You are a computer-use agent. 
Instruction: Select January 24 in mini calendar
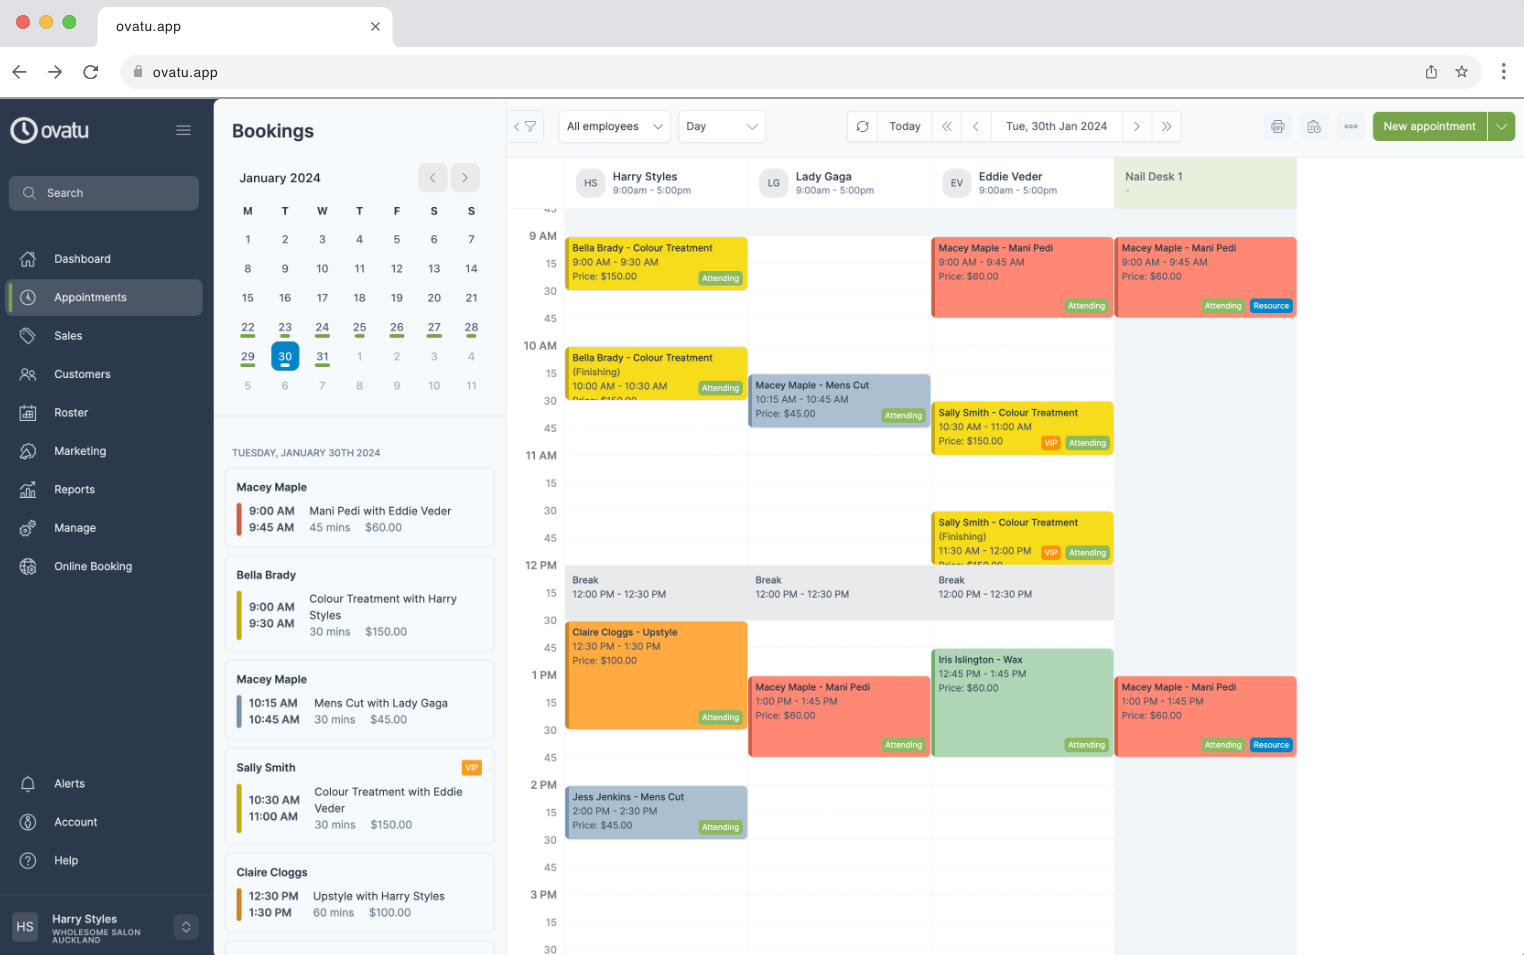coord(322,328)
